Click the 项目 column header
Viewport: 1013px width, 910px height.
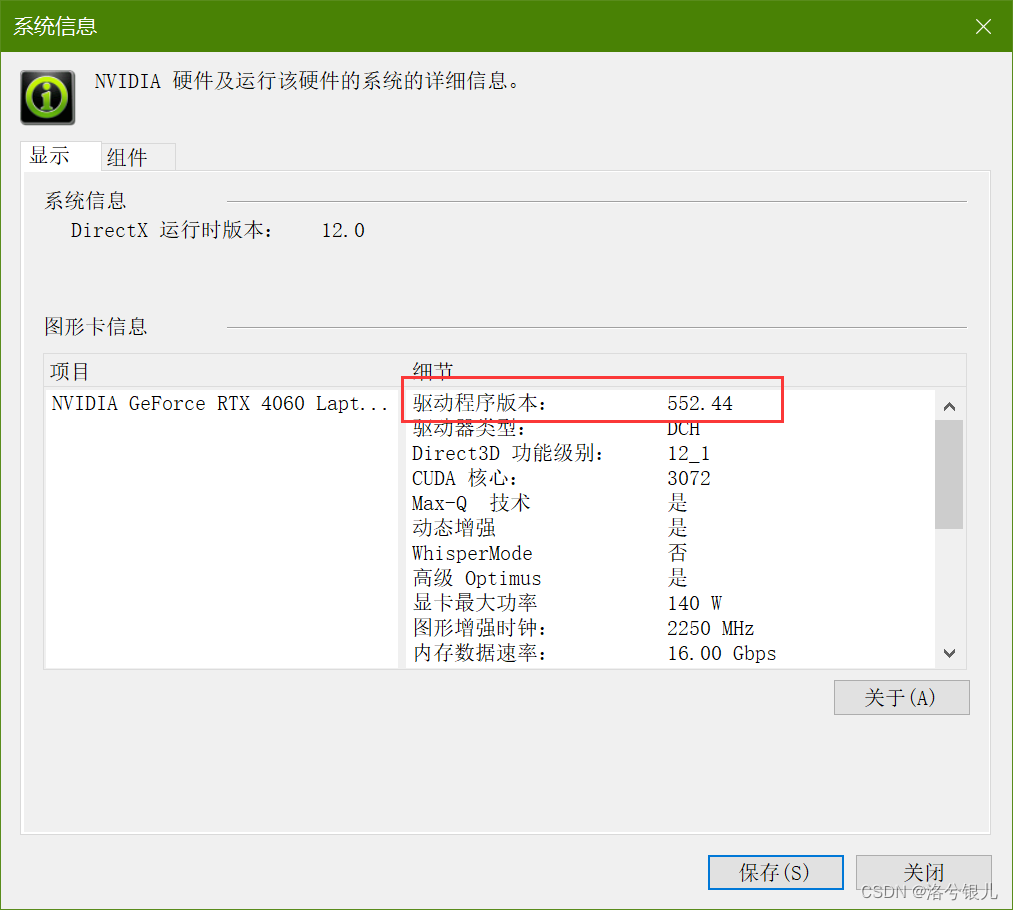pyautogui.click(x=224, y=371)
